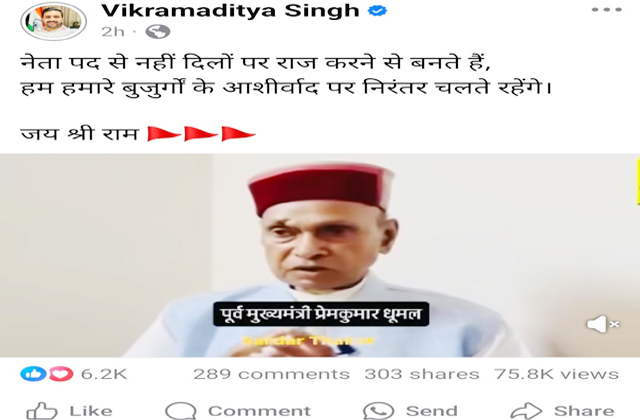View the 6.2K reactions count

104,374
